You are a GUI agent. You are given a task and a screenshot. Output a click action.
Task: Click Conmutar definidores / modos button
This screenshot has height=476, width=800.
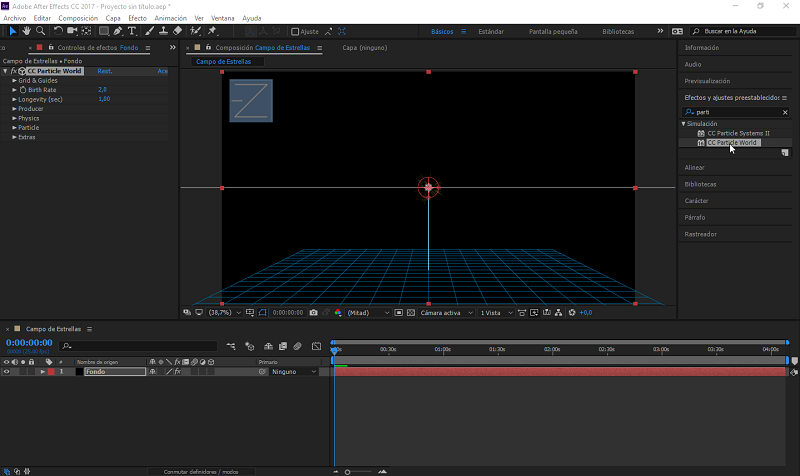point(201,472)
